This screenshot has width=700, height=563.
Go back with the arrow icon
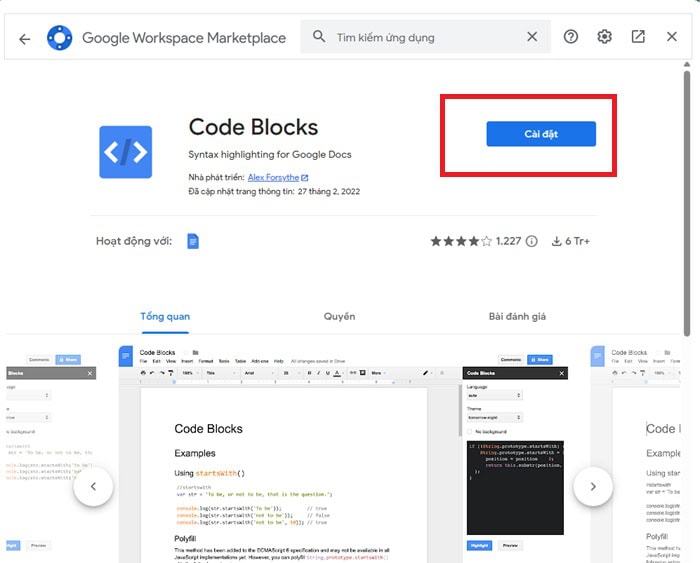coord(25,39)
